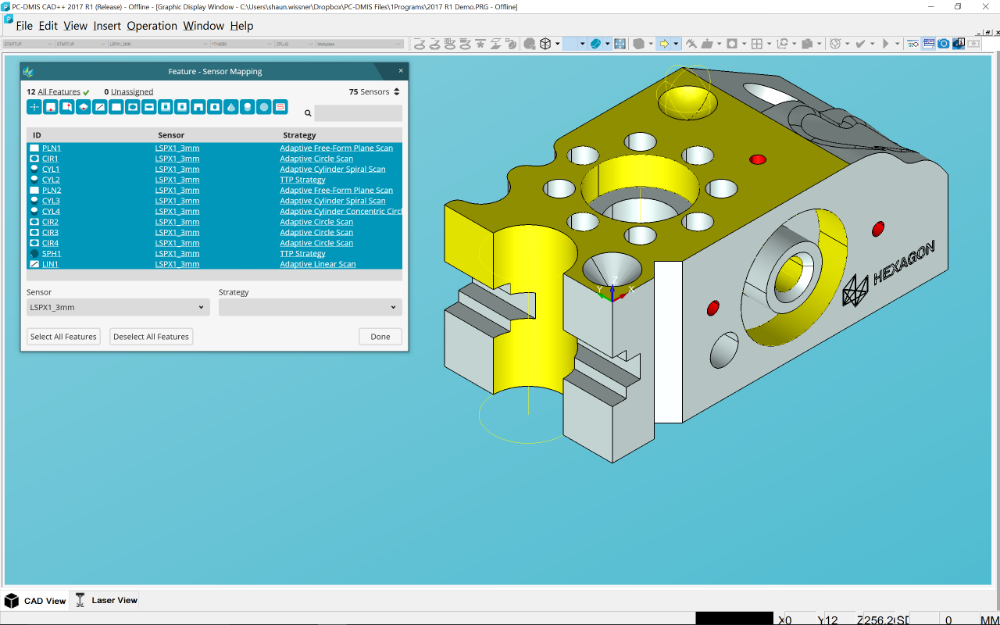Select the plane feature filter icon

[x=118, y=106]
